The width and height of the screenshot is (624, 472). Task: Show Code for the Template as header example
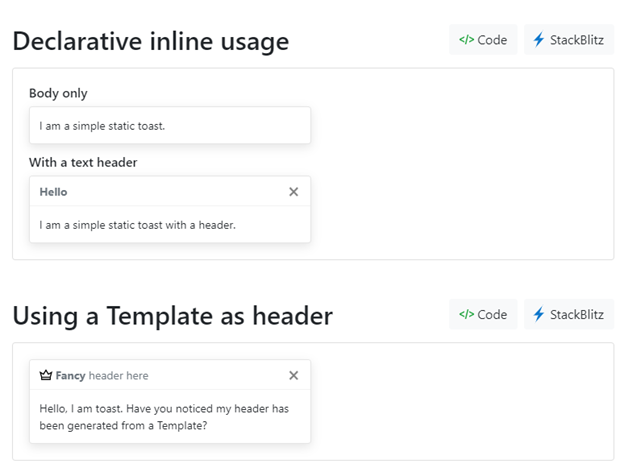[x=483, y=314]
